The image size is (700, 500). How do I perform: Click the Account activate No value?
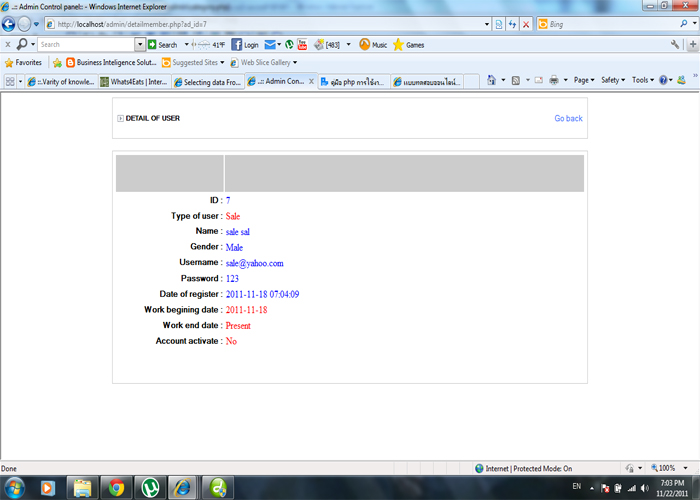click(231, 341)
